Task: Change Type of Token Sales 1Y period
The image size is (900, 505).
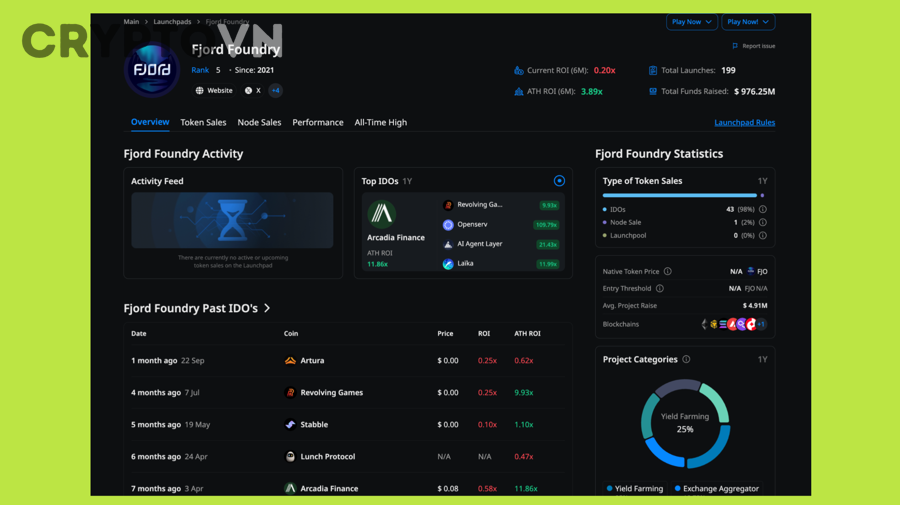Action: tap(762, 181)
